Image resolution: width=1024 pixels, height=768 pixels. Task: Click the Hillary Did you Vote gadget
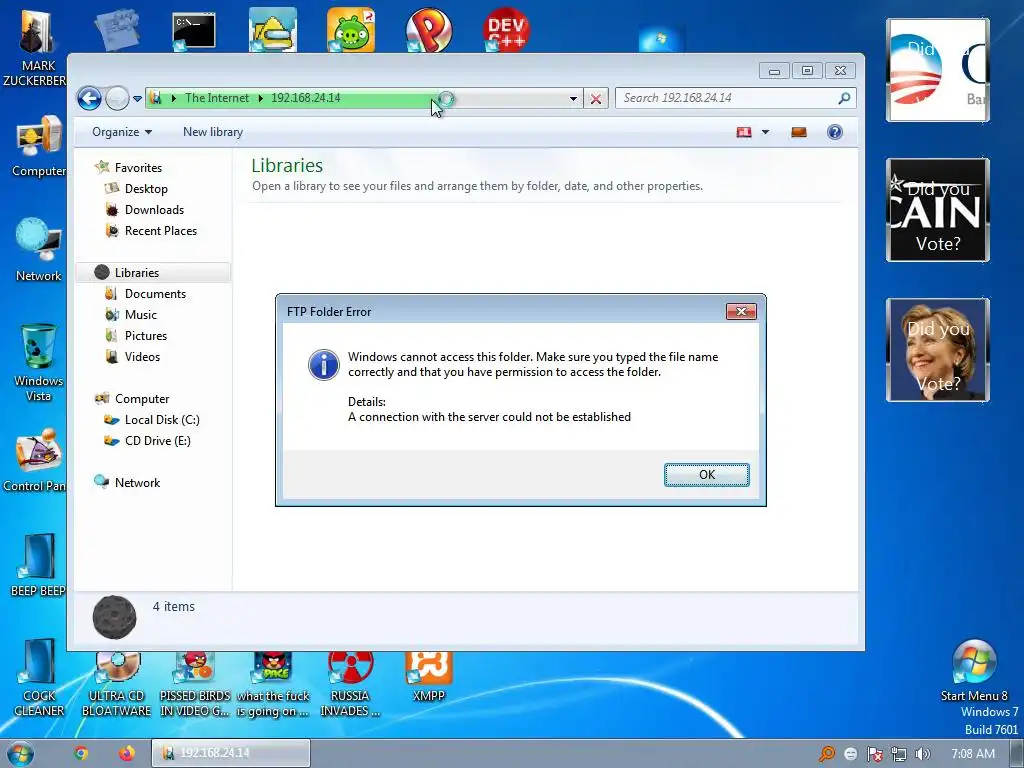pyautogui.click(x=937, y=350)
